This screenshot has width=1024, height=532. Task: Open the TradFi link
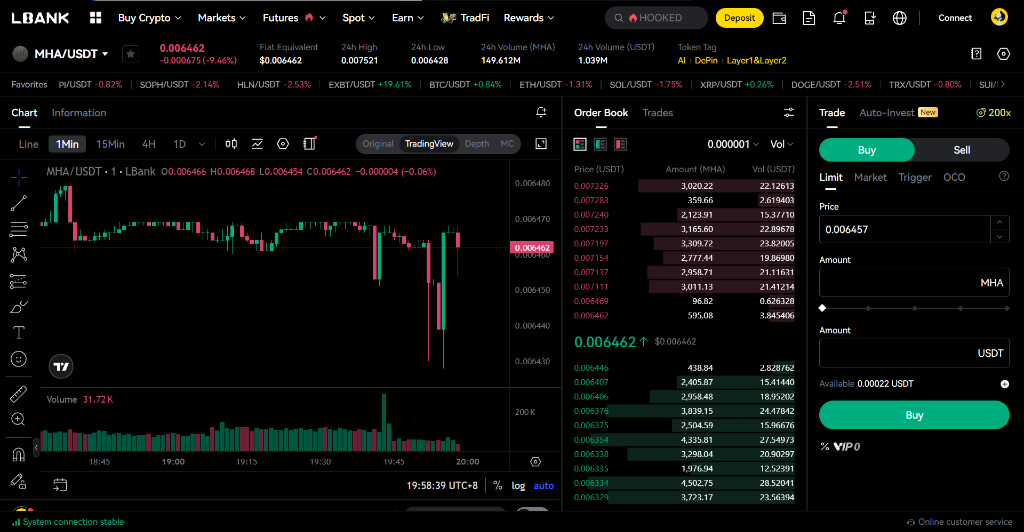[x=465, y=18]
